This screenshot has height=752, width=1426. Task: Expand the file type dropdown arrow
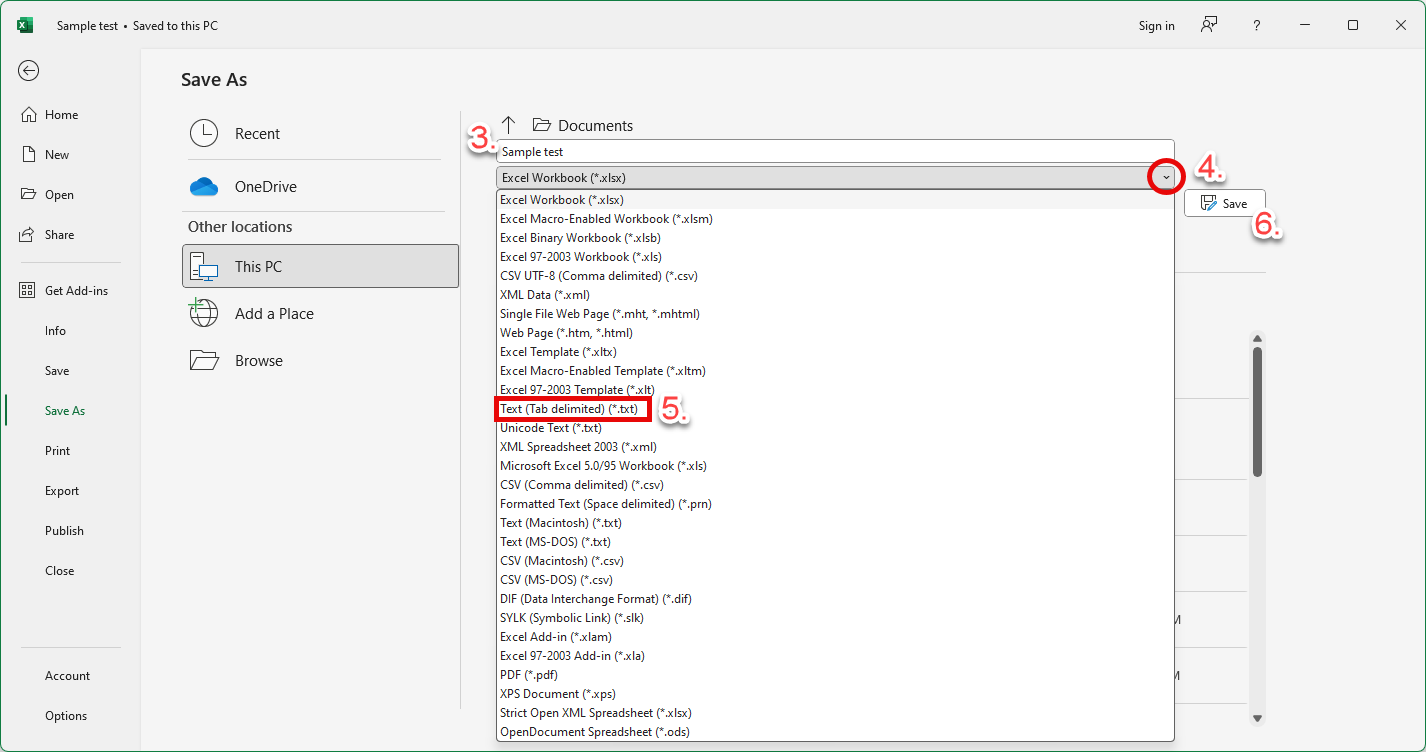point(1165,177)
